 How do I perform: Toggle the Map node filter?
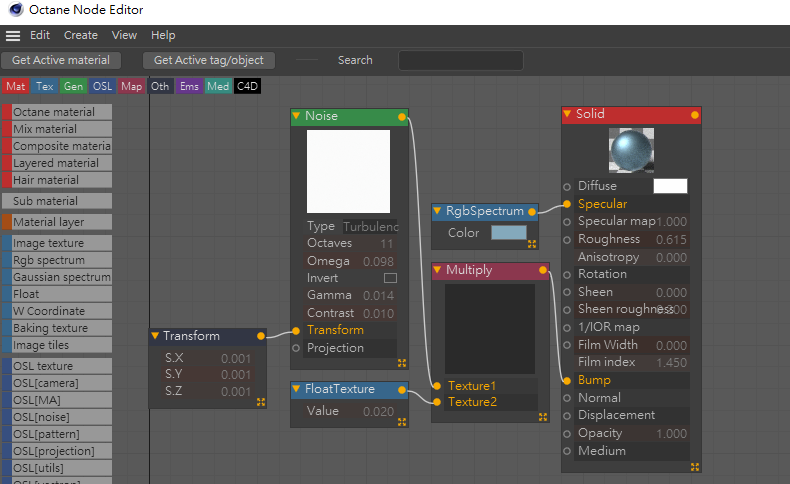131,86
